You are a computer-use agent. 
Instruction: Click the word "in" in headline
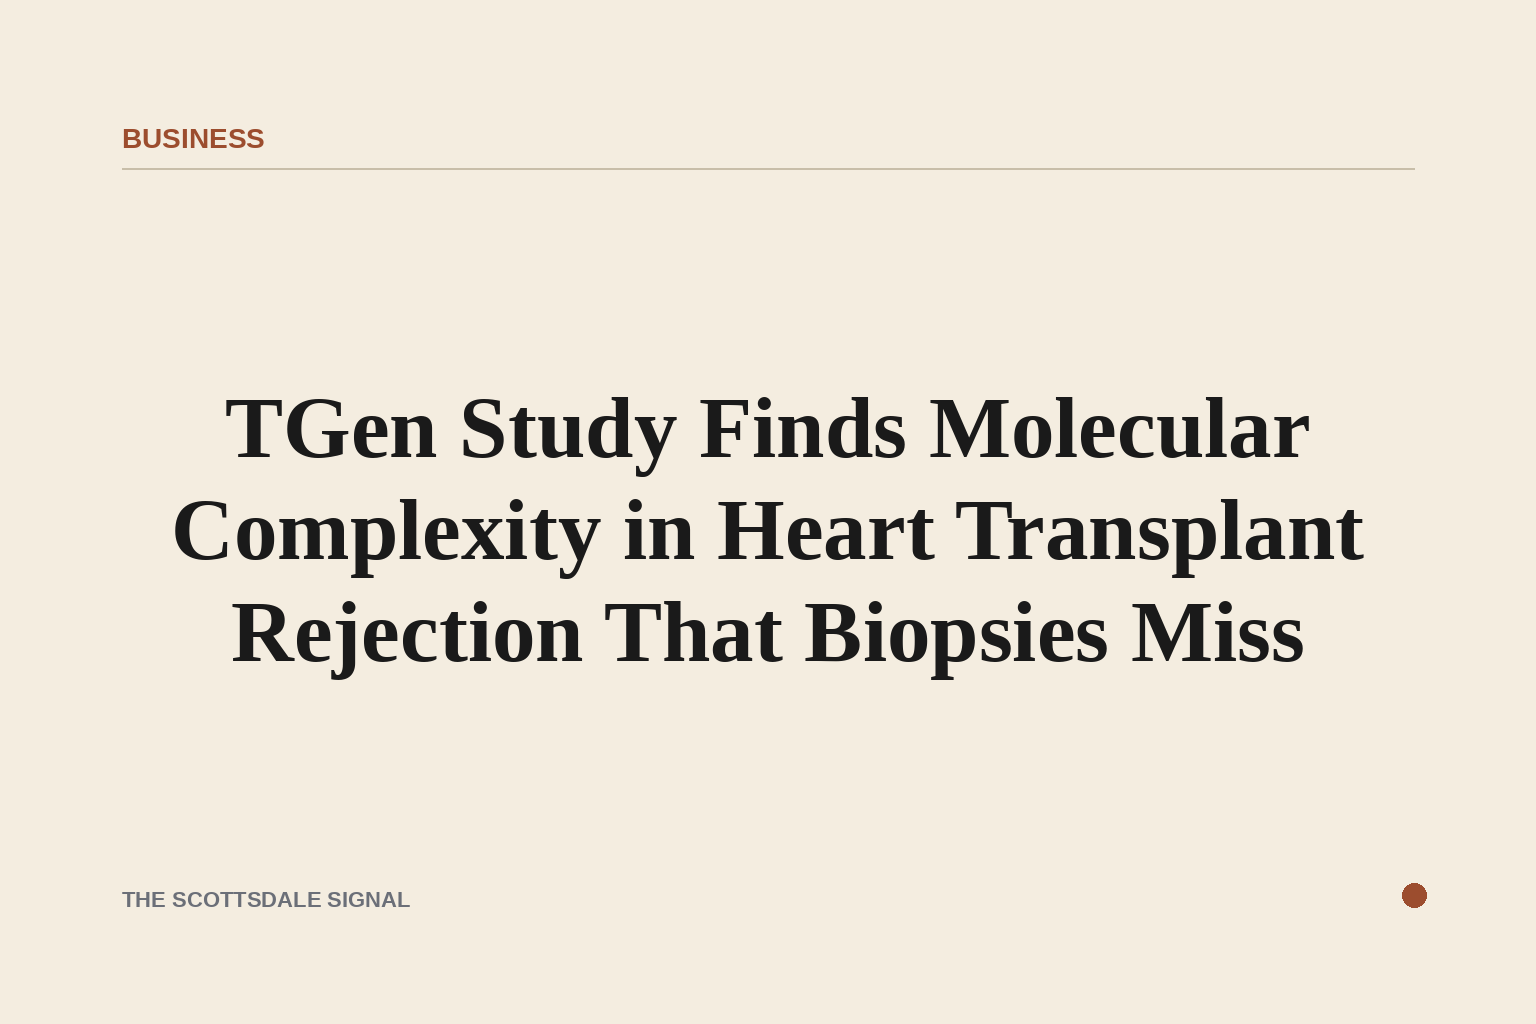(659, 533)
